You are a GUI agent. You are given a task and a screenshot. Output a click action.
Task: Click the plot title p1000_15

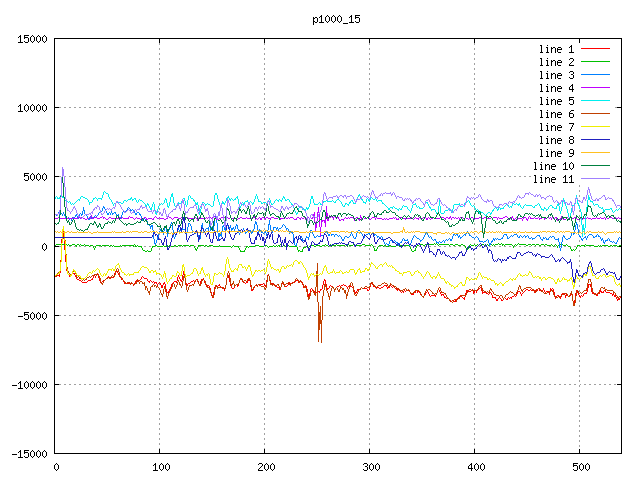pyautogui.click(x=335, y=19)
